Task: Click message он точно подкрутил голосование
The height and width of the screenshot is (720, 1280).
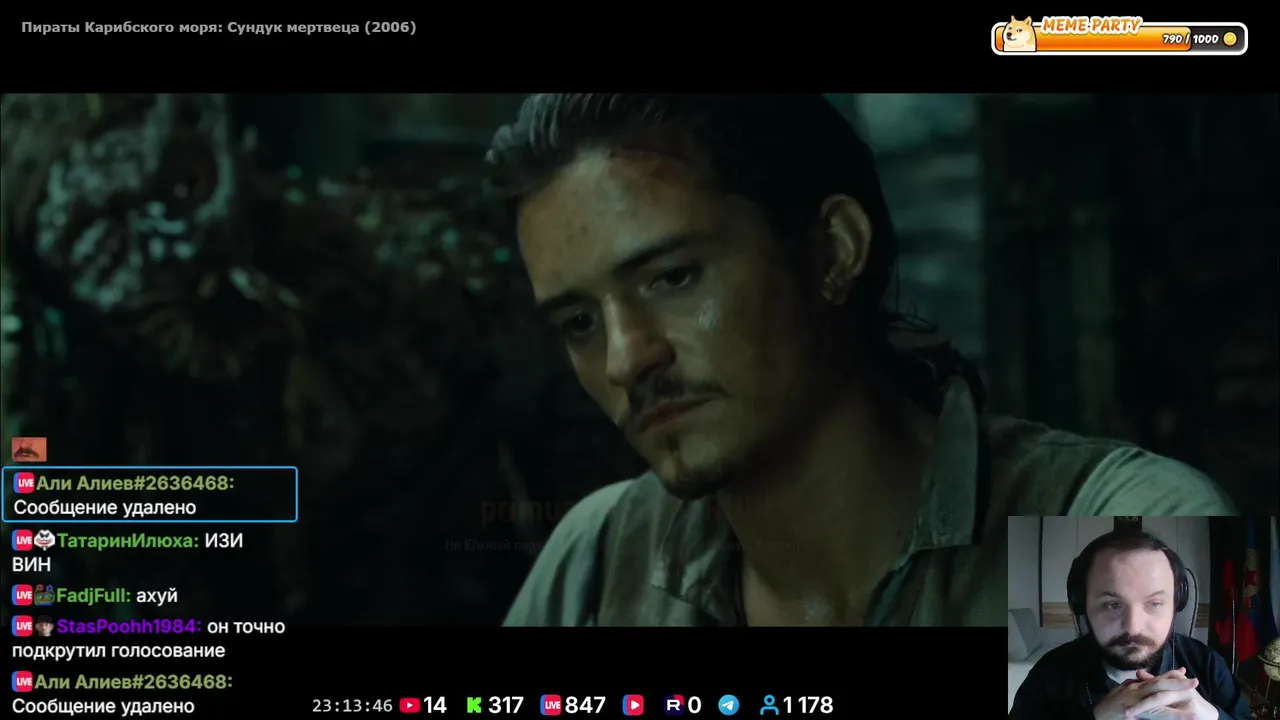Action: pyautogui.click(x=148, y=639)
